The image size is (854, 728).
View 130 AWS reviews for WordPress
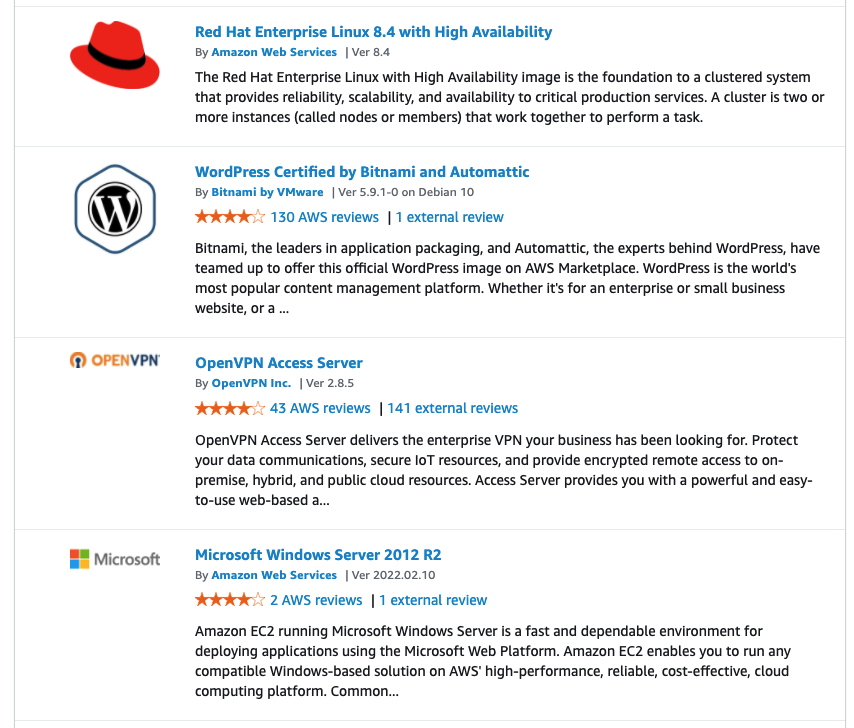click(324, 217)
